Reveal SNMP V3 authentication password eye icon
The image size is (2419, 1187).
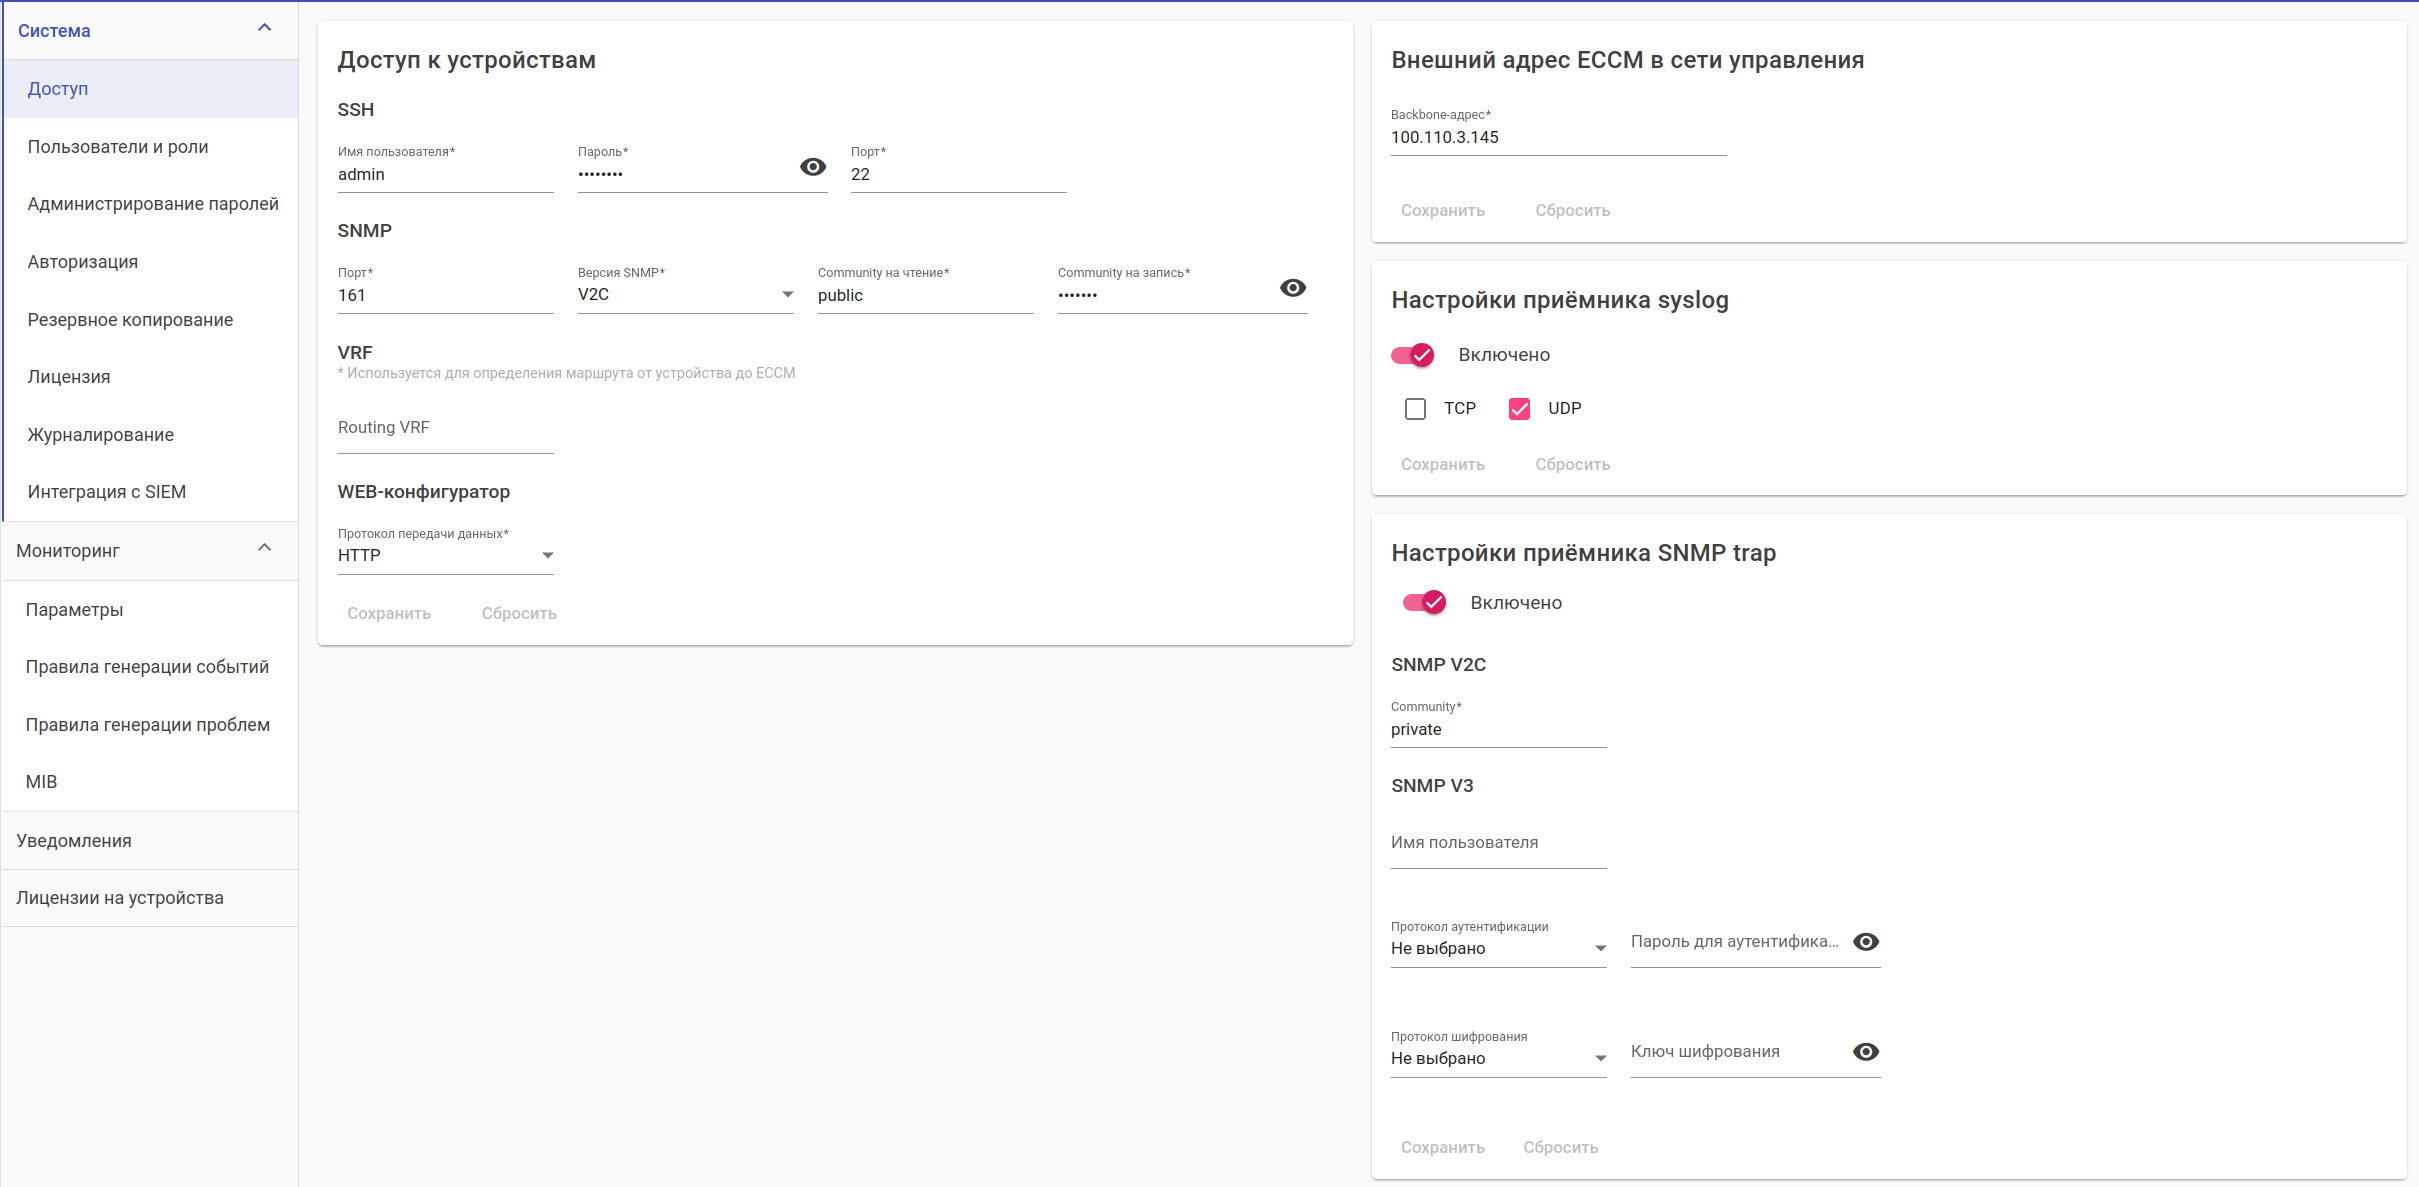coord(1865,942)
